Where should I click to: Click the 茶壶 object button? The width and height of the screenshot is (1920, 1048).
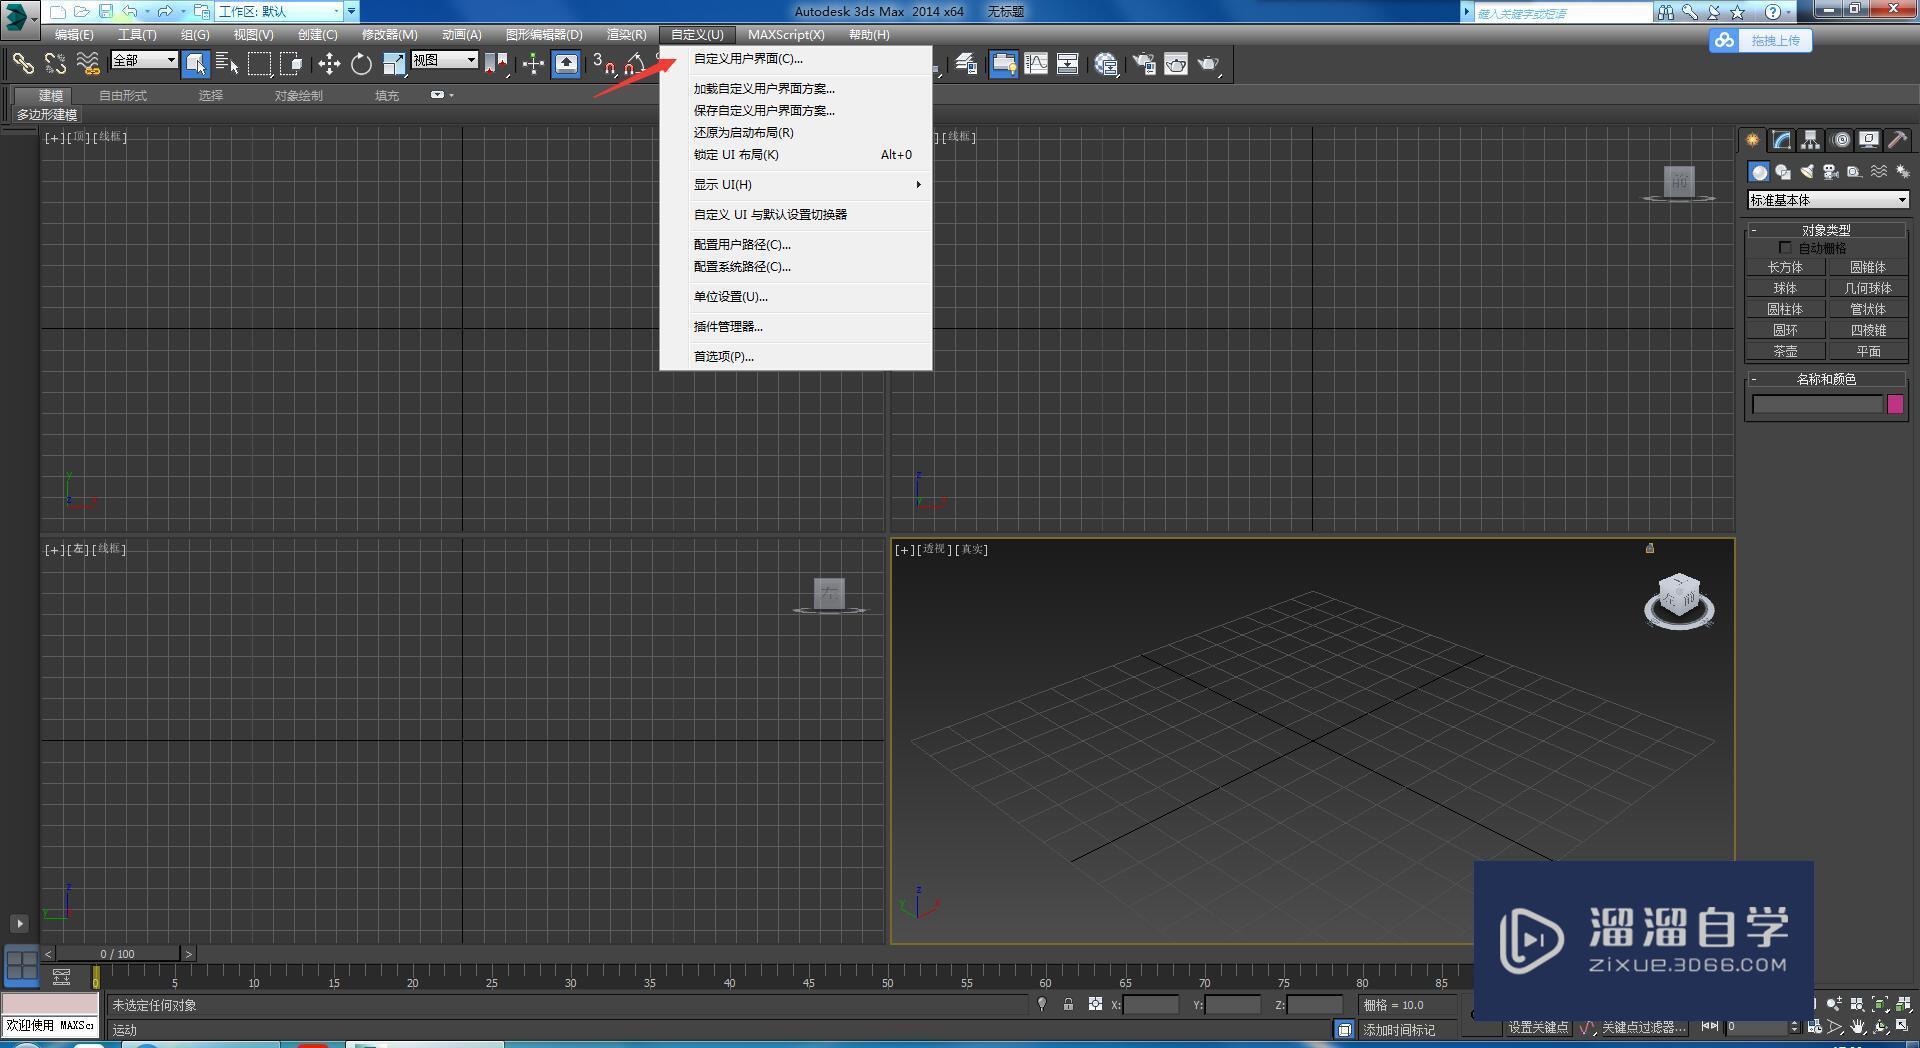click(1785, 352)
